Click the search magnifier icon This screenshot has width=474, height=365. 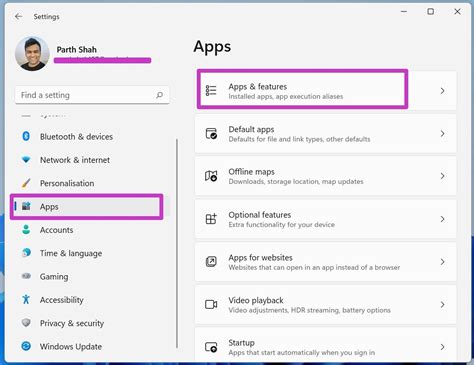(x=160, y=95)
